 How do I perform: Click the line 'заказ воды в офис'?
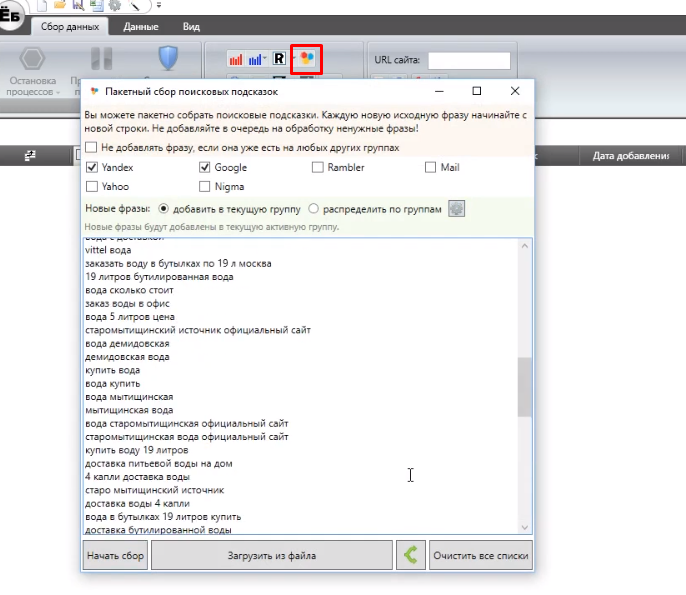pyautogui.click(x=127, y=304)
